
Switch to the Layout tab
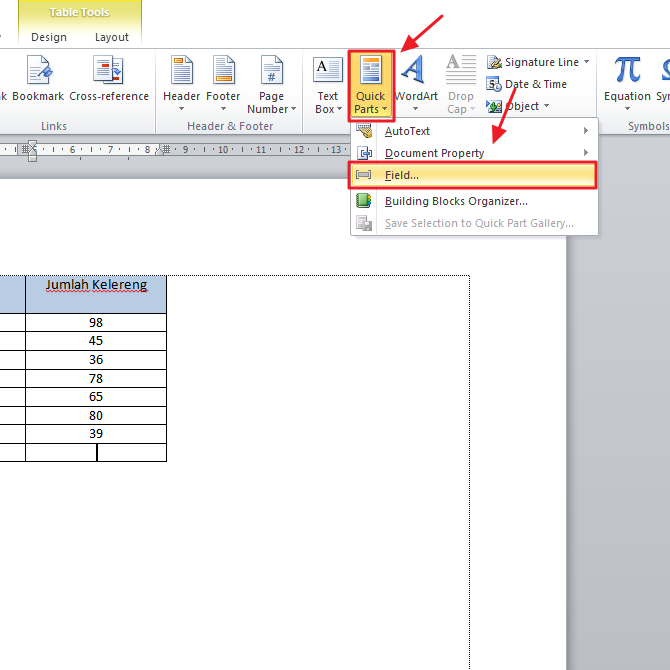(112, 37)
